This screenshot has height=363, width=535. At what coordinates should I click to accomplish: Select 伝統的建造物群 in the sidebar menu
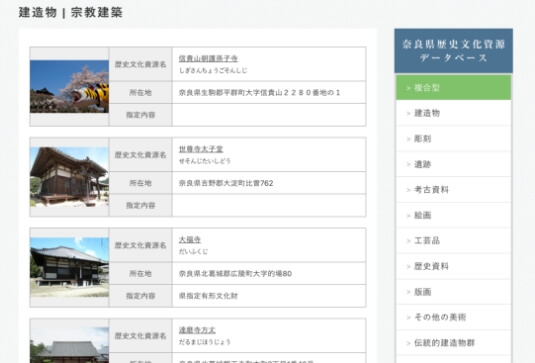pyautogui.click(x=453, y=343)
